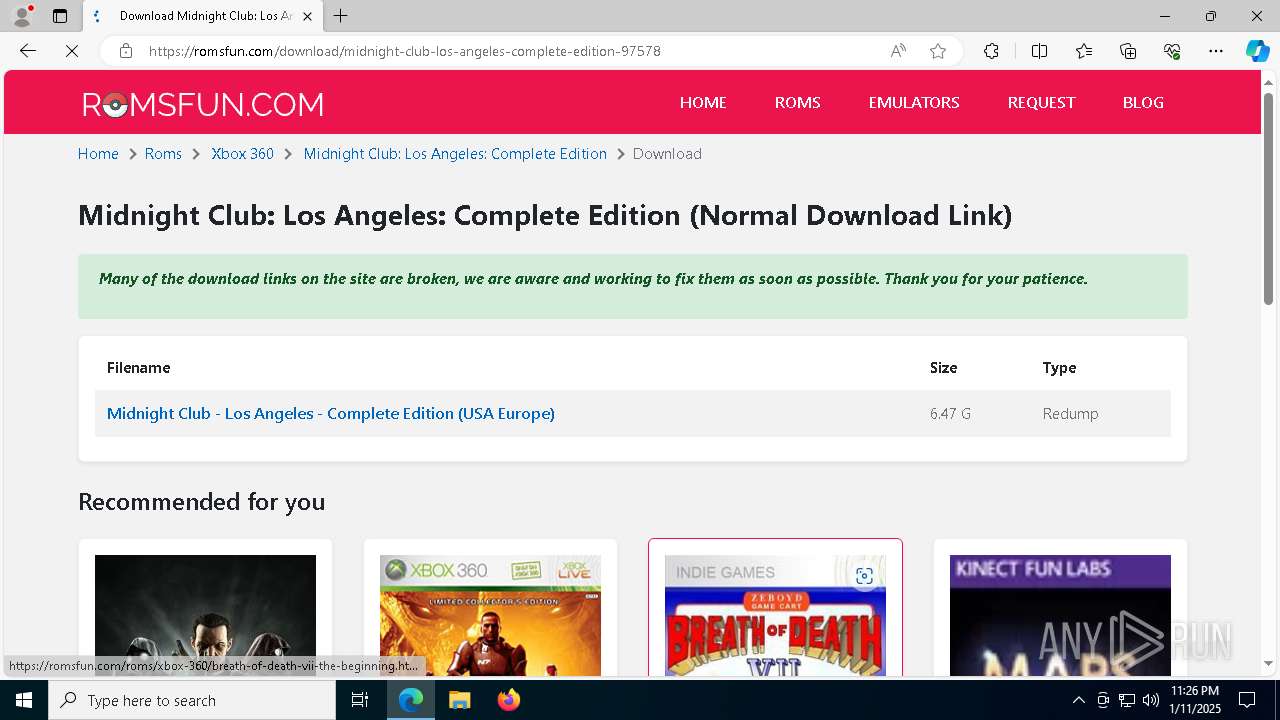1280x720 pixels.
Task: Click the page title heading
Action: [545, 215]
